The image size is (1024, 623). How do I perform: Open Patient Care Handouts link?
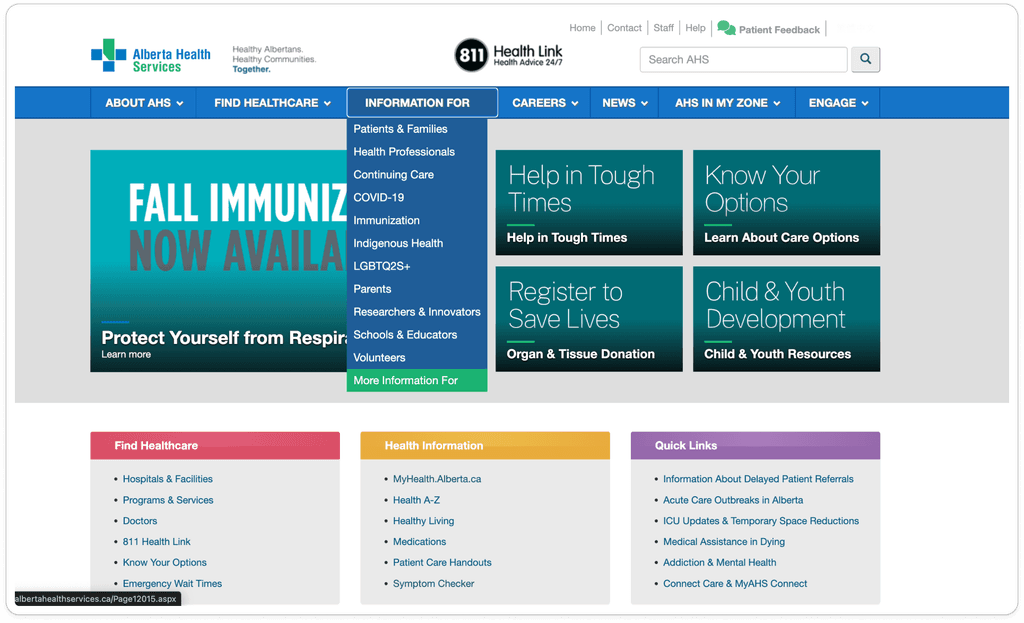442,563
